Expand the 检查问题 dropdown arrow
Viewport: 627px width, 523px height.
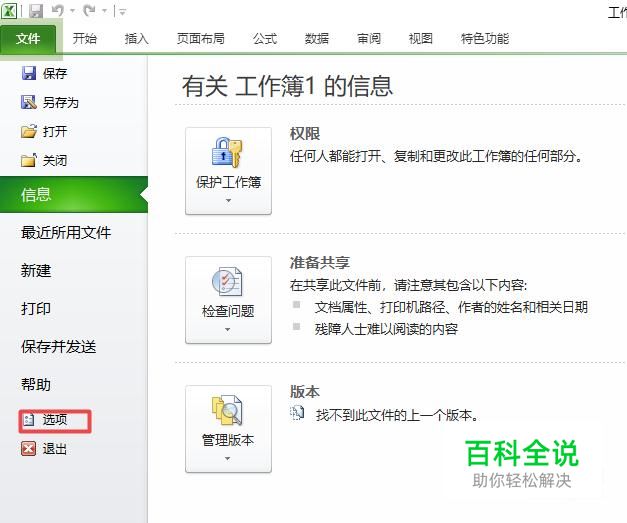tap(228, 329)
